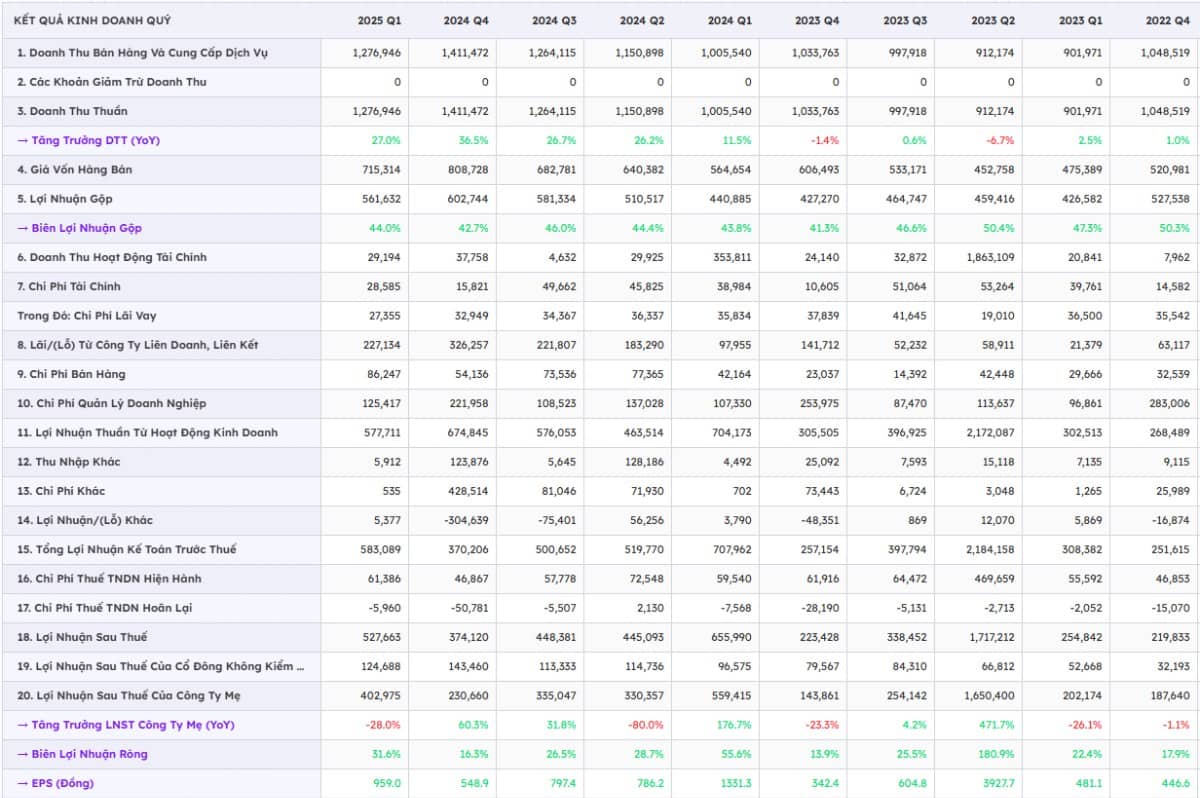This screenshot has height=798, width=1200.
Task: Open the 'Tăng Trưởng DTT (YoY)' row label
Action: point(88,140)
